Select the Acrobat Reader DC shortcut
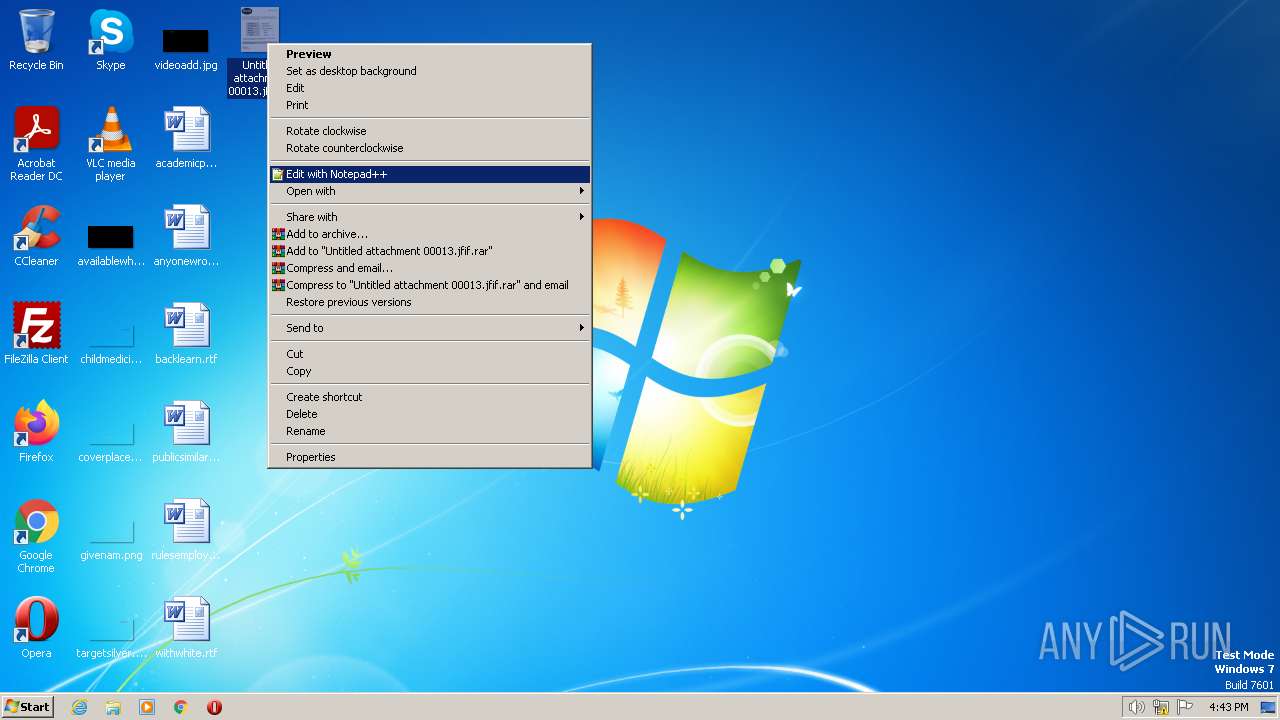Screen dimensions: 1280x720 point(36,144)
